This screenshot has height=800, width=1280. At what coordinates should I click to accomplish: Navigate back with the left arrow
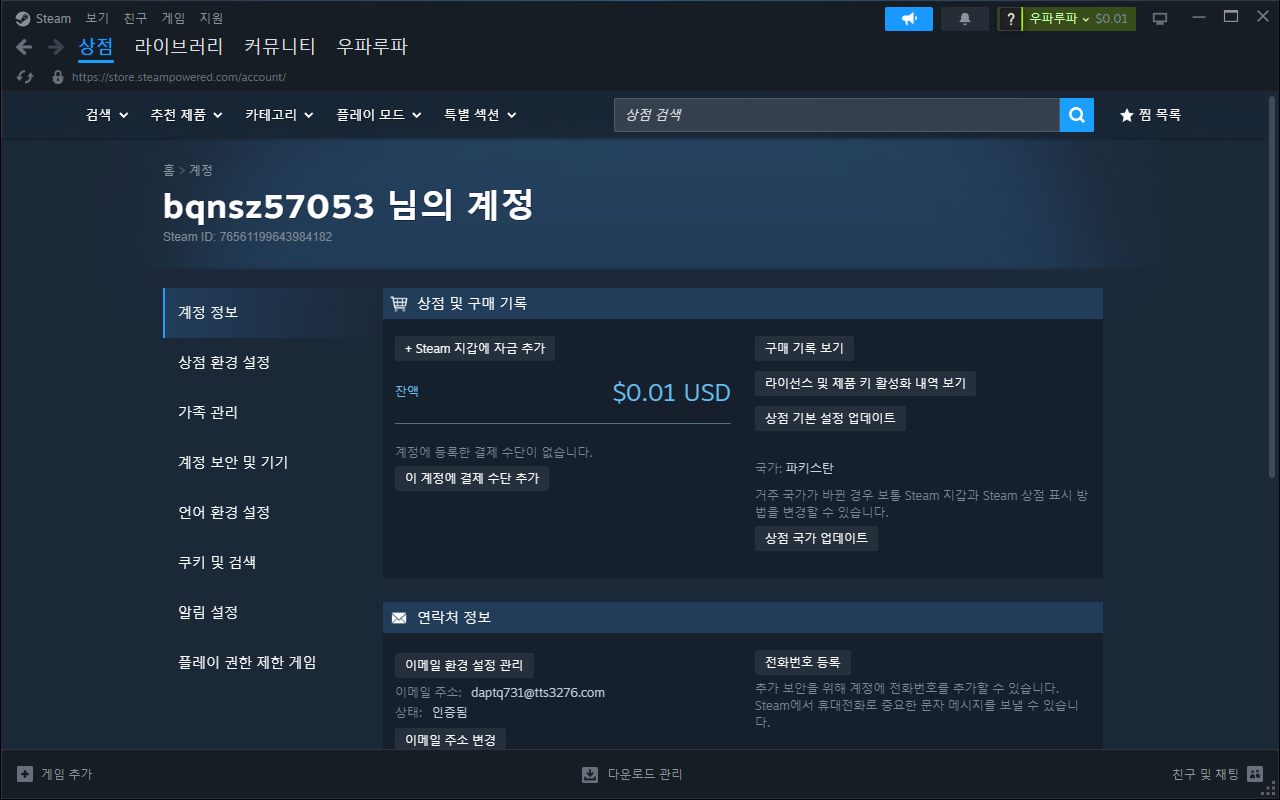pyautogui.click(x=22, y=46)
